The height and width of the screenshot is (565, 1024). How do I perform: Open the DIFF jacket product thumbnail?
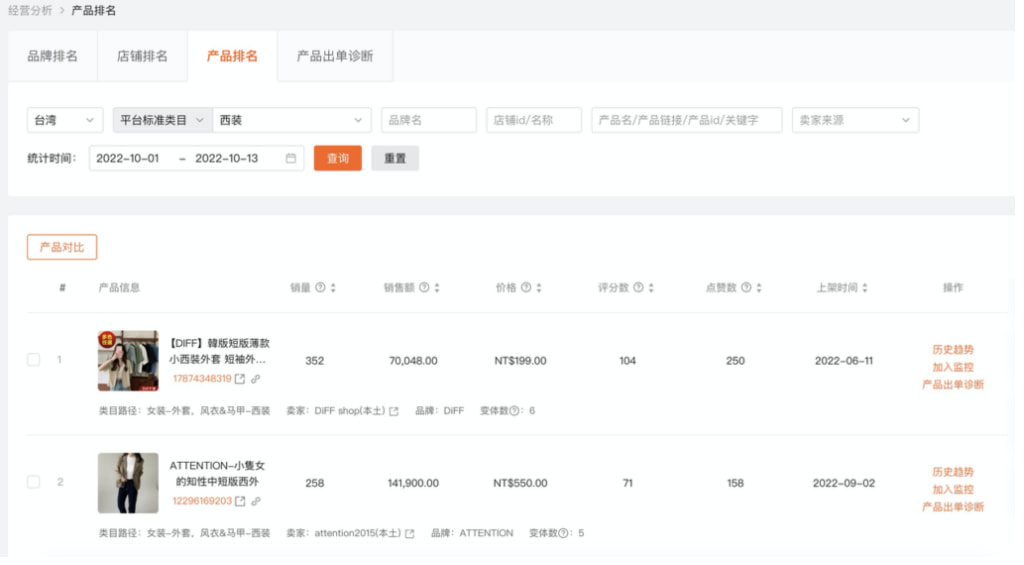click(x=128, y=361)
